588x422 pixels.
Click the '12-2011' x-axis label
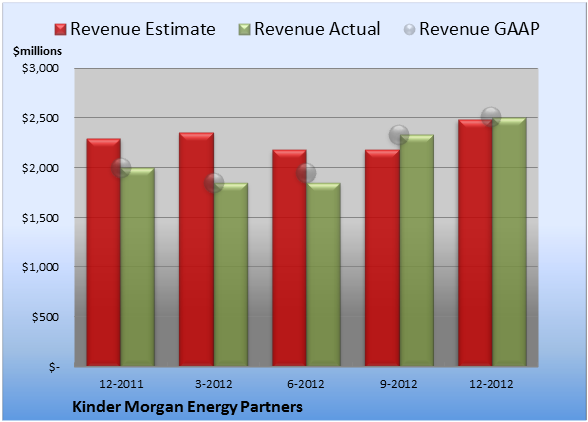pyautogui.click(x=121, y=384)
